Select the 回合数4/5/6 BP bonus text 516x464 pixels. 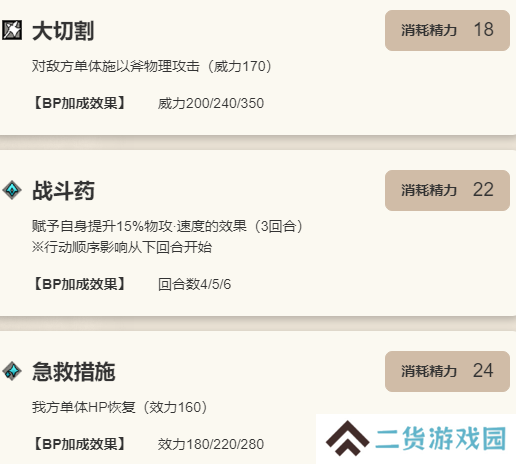point(194,284)
